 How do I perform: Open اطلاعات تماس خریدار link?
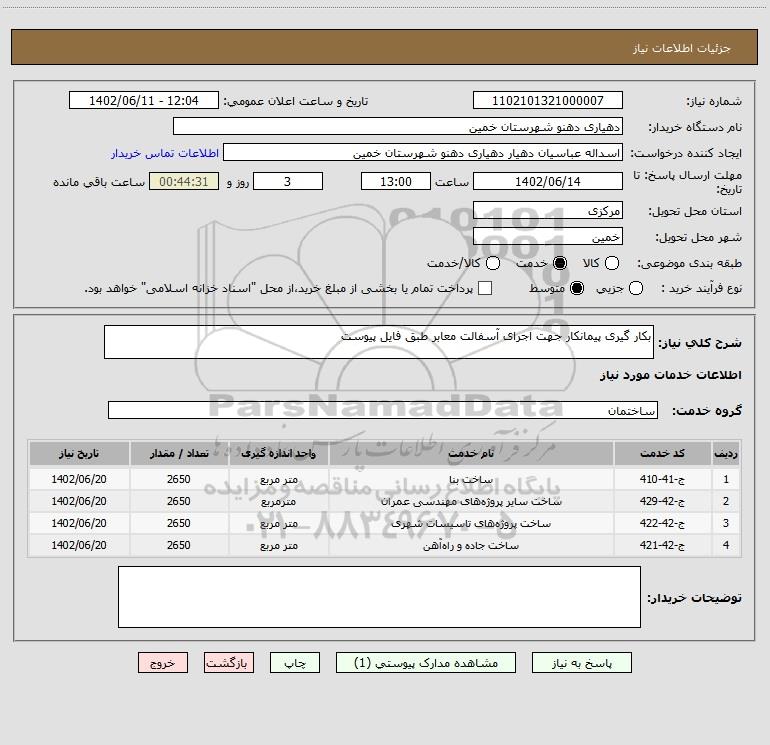pyautogui.click(x=165, y=153)
